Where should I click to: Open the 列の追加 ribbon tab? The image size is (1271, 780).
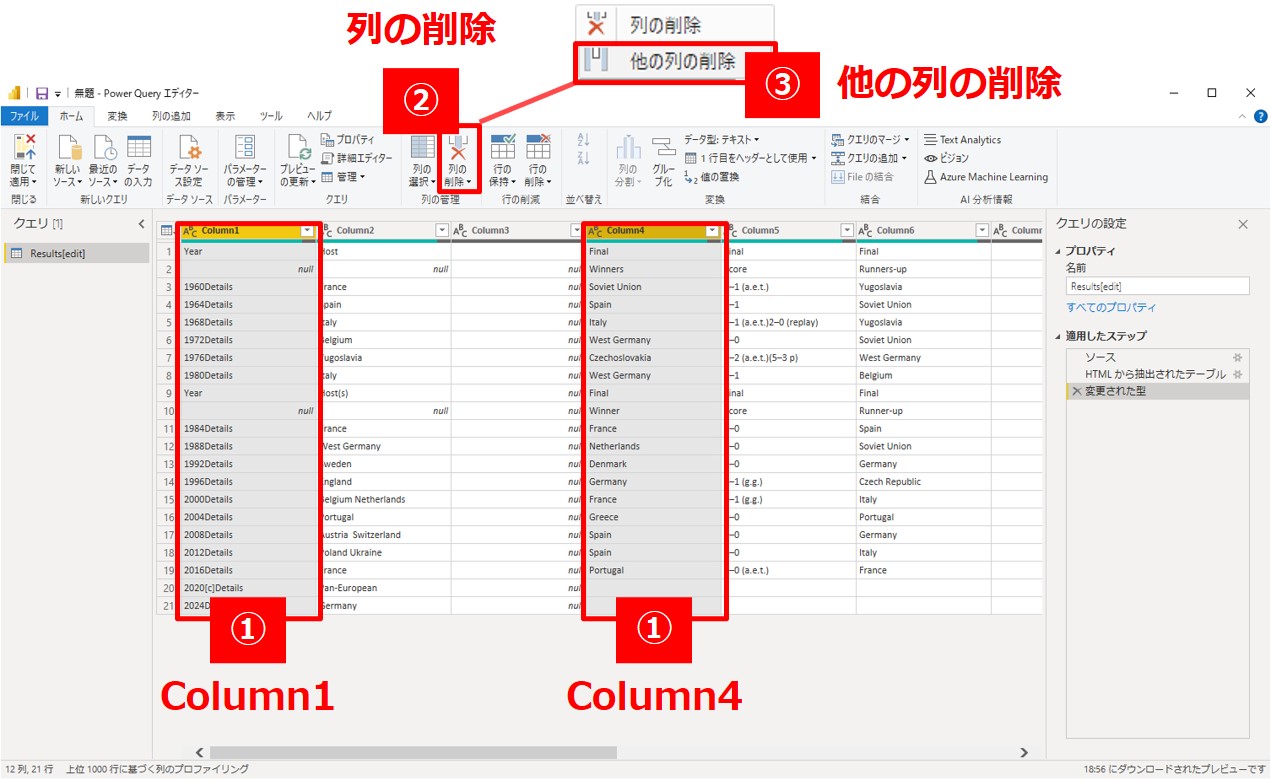coord(171,116)
